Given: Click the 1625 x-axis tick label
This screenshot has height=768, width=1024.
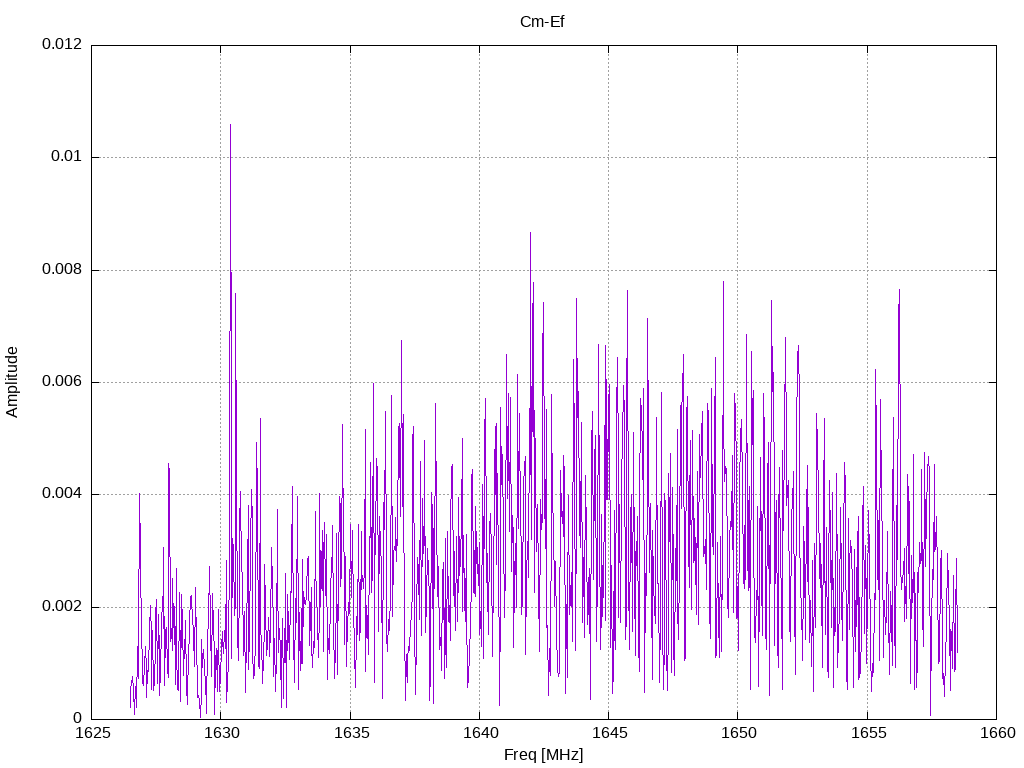Looking at the screenshot, I should [93, 733].
